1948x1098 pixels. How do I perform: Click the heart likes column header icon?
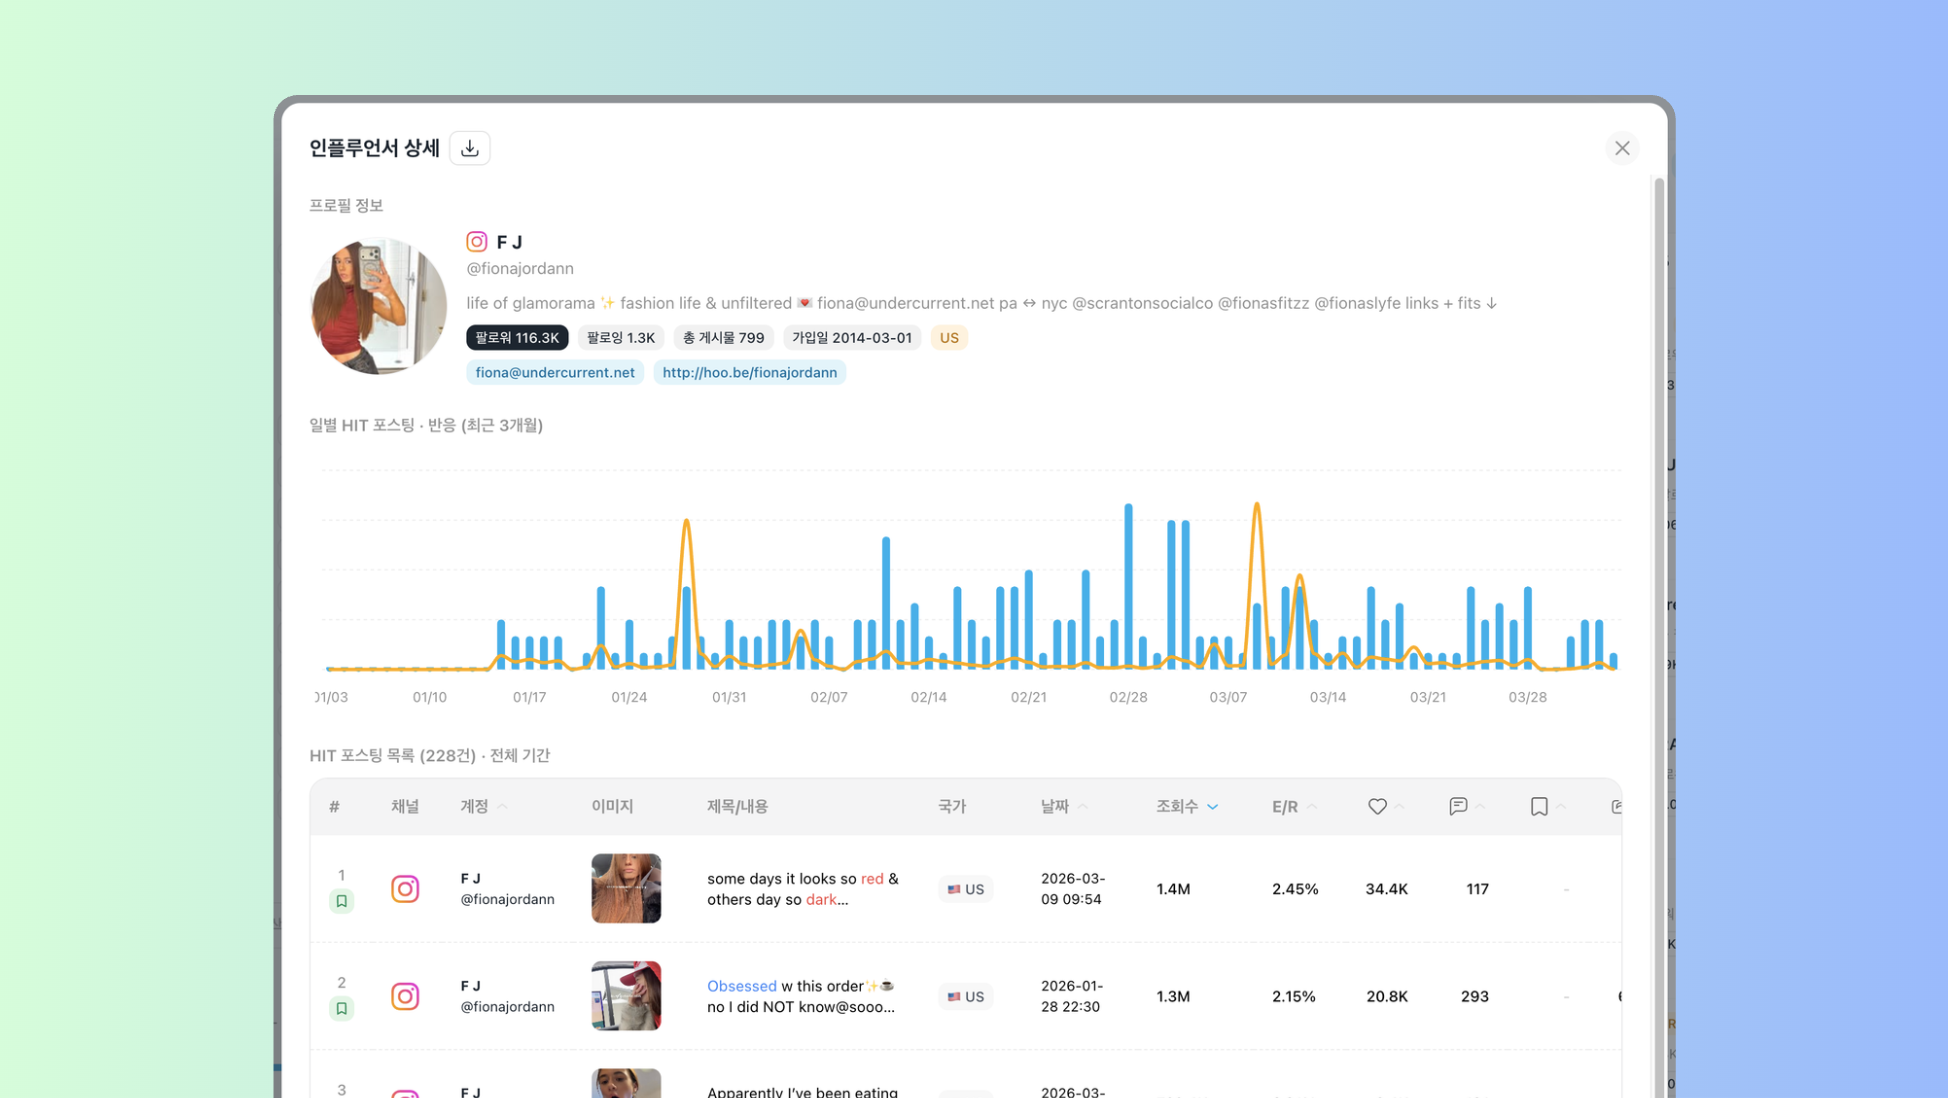click(x=1377, y=806)
